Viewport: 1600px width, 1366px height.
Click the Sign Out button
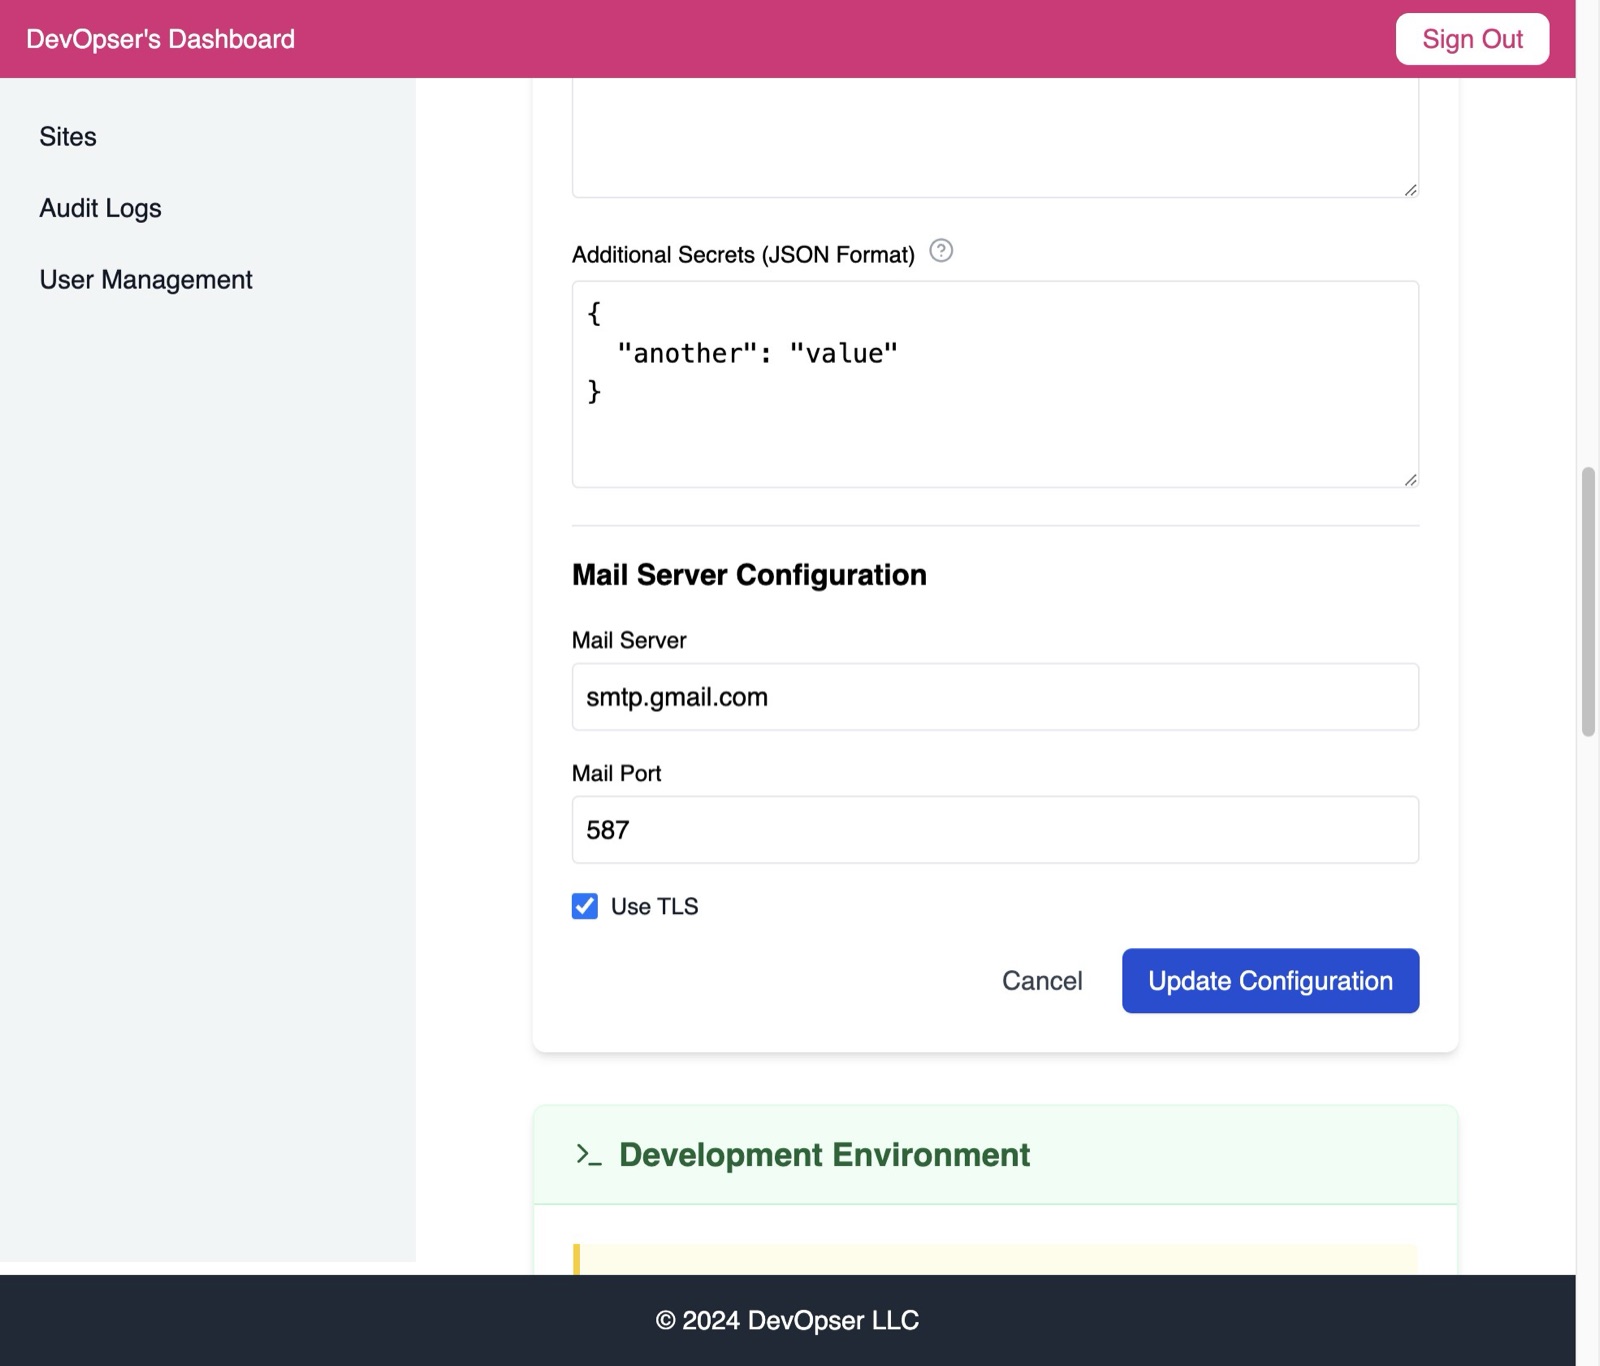[x=1472, y=39]
